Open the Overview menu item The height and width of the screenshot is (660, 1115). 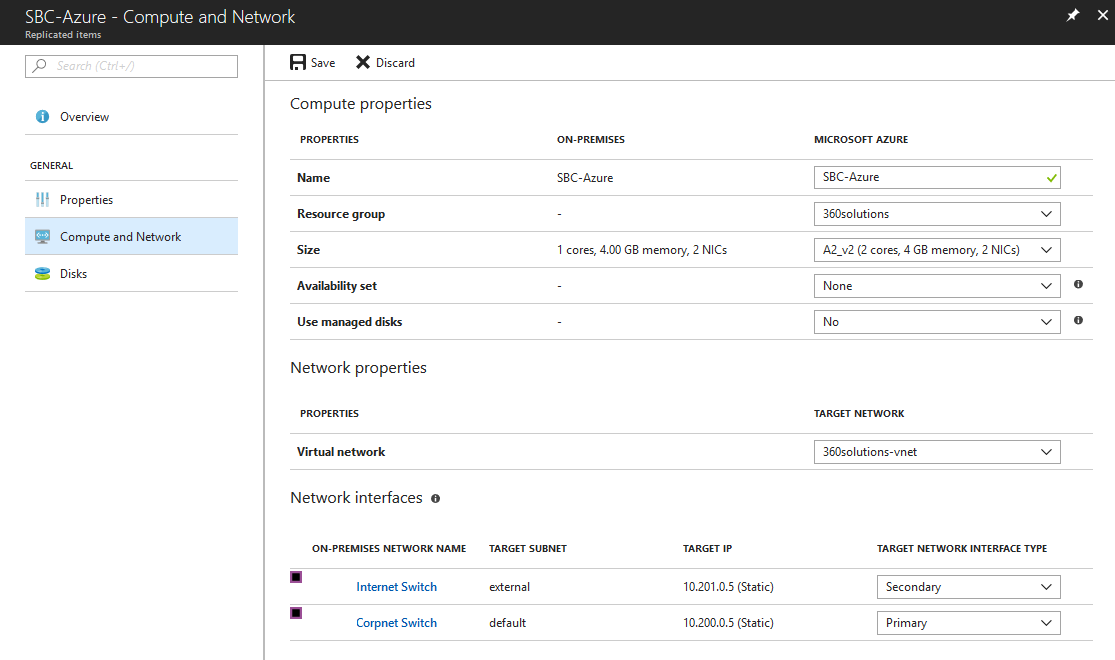[x=132, y=117]
